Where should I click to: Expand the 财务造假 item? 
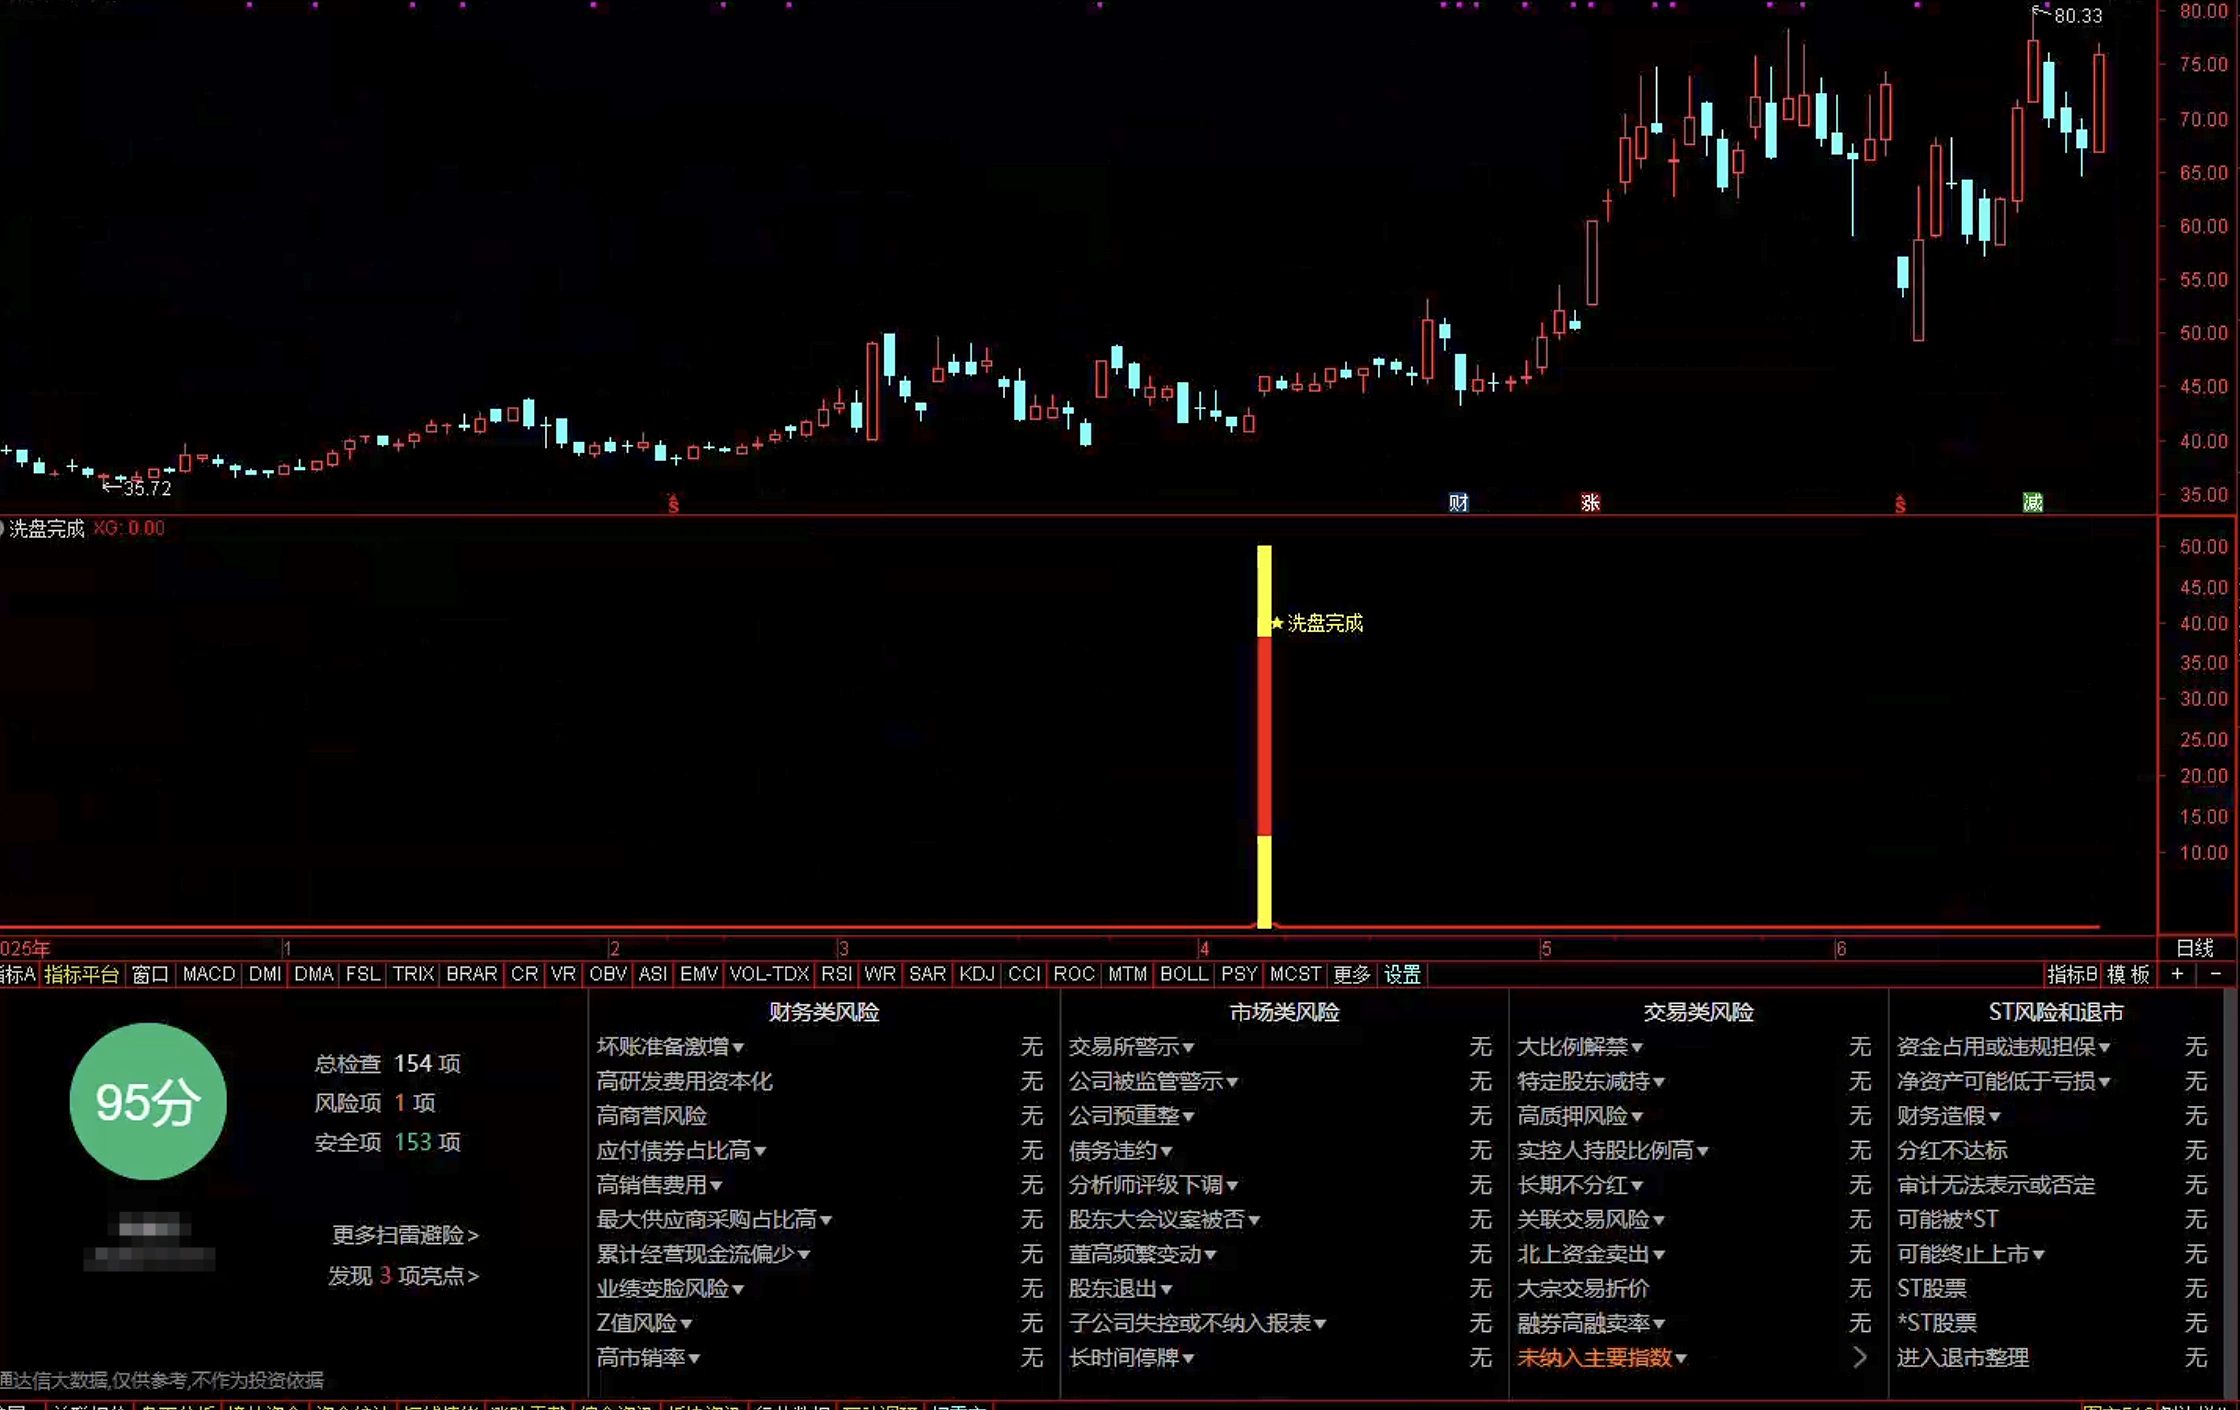point(1949,1115)
